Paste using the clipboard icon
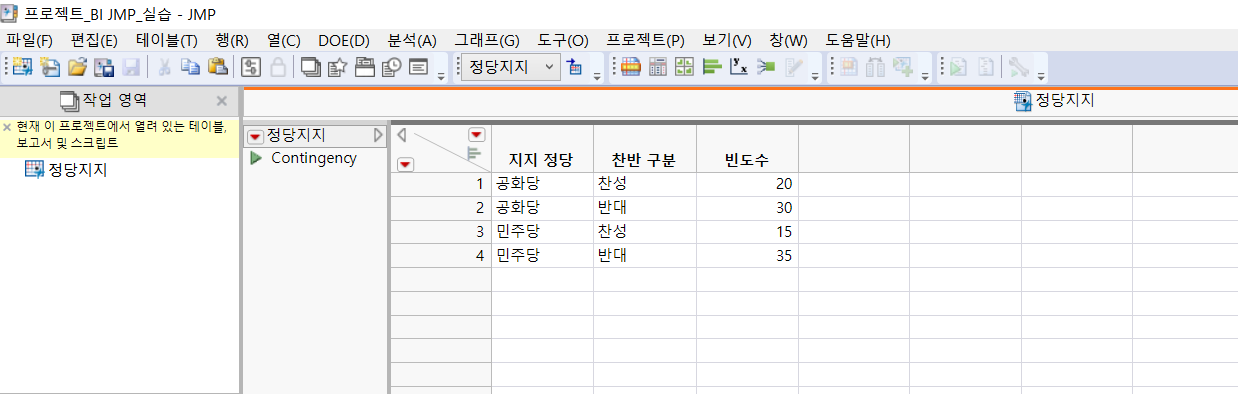Image resolution: width=1238 pixels, height=394 pixels. pos(217,67)
